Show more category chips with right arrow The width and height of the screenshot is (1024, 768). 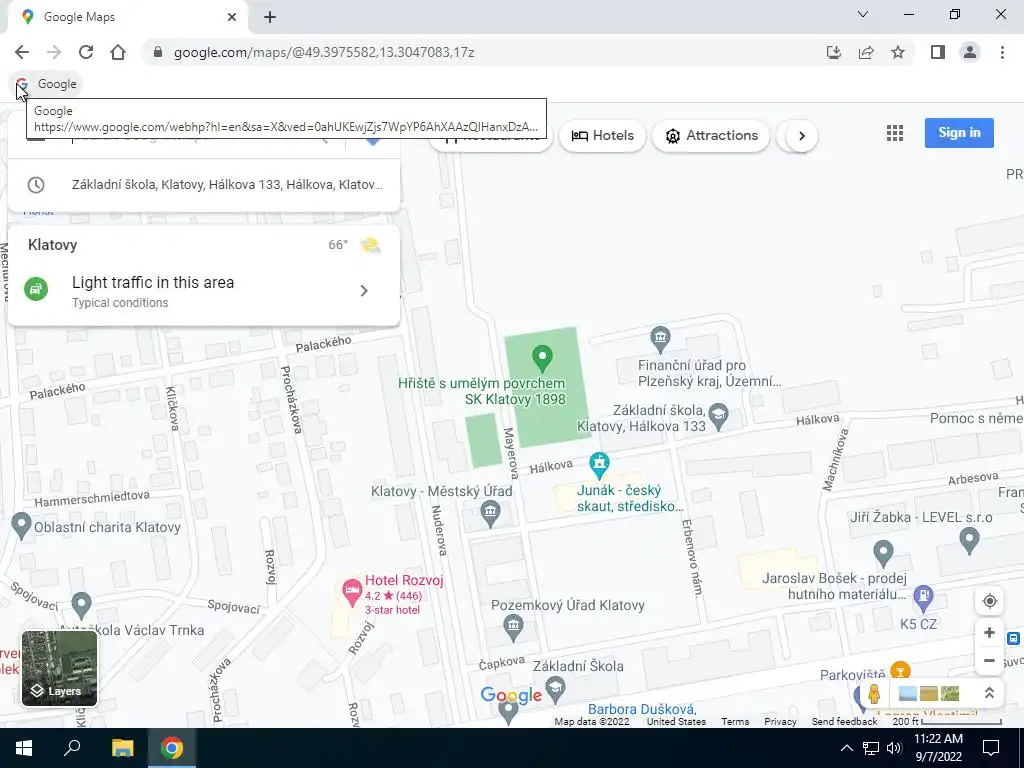click(x=801, y=136)
